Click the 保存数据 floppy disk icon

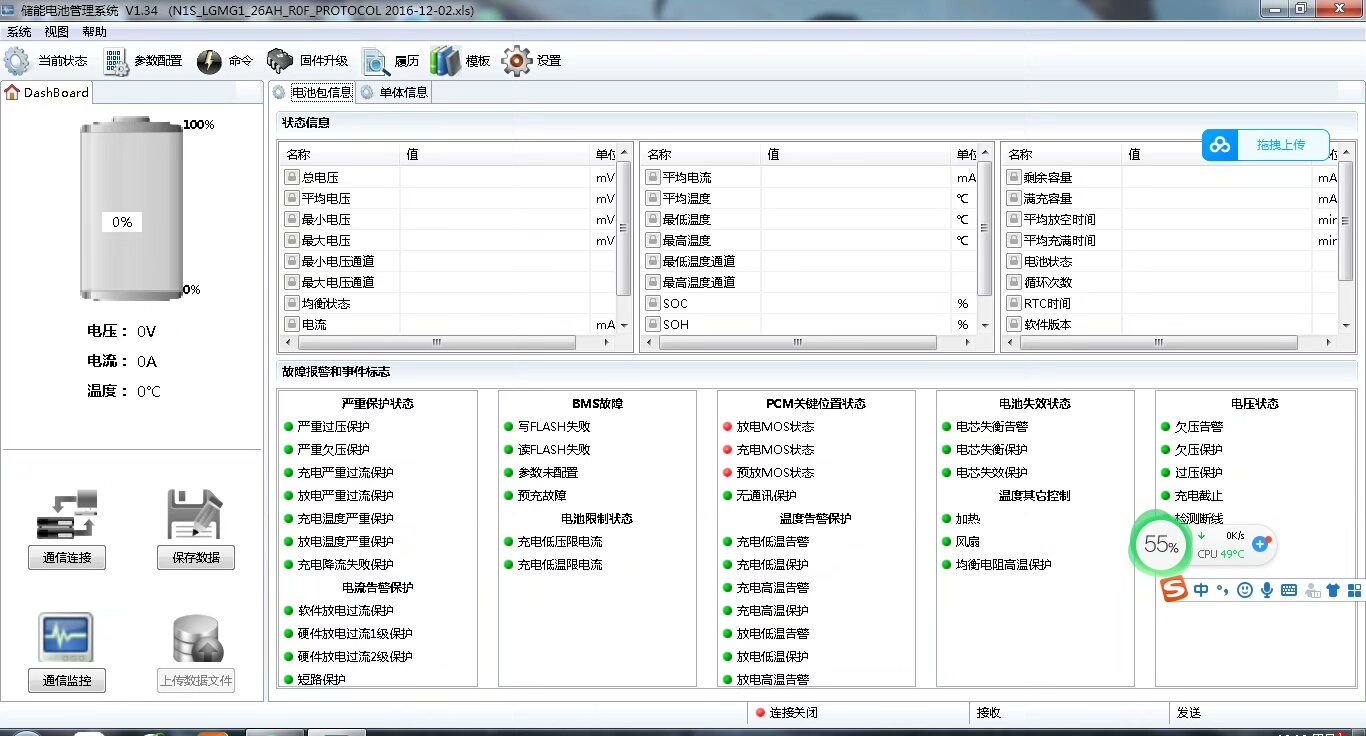195,515
